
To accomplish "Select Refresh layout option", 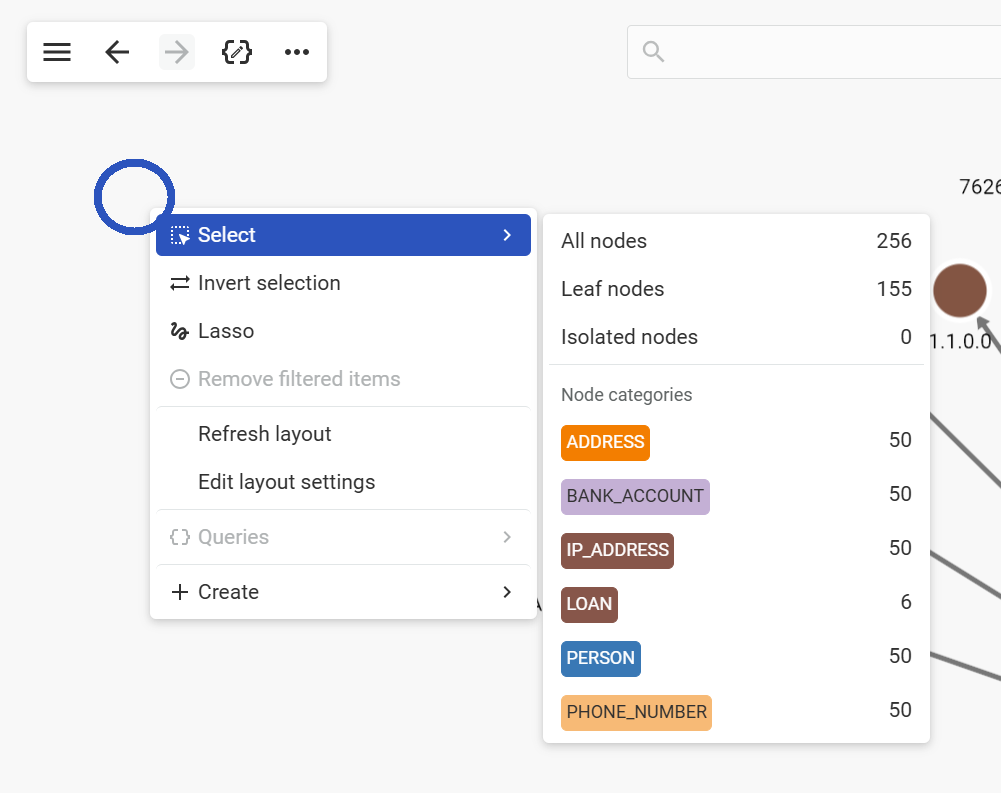I will pos(265,434).
